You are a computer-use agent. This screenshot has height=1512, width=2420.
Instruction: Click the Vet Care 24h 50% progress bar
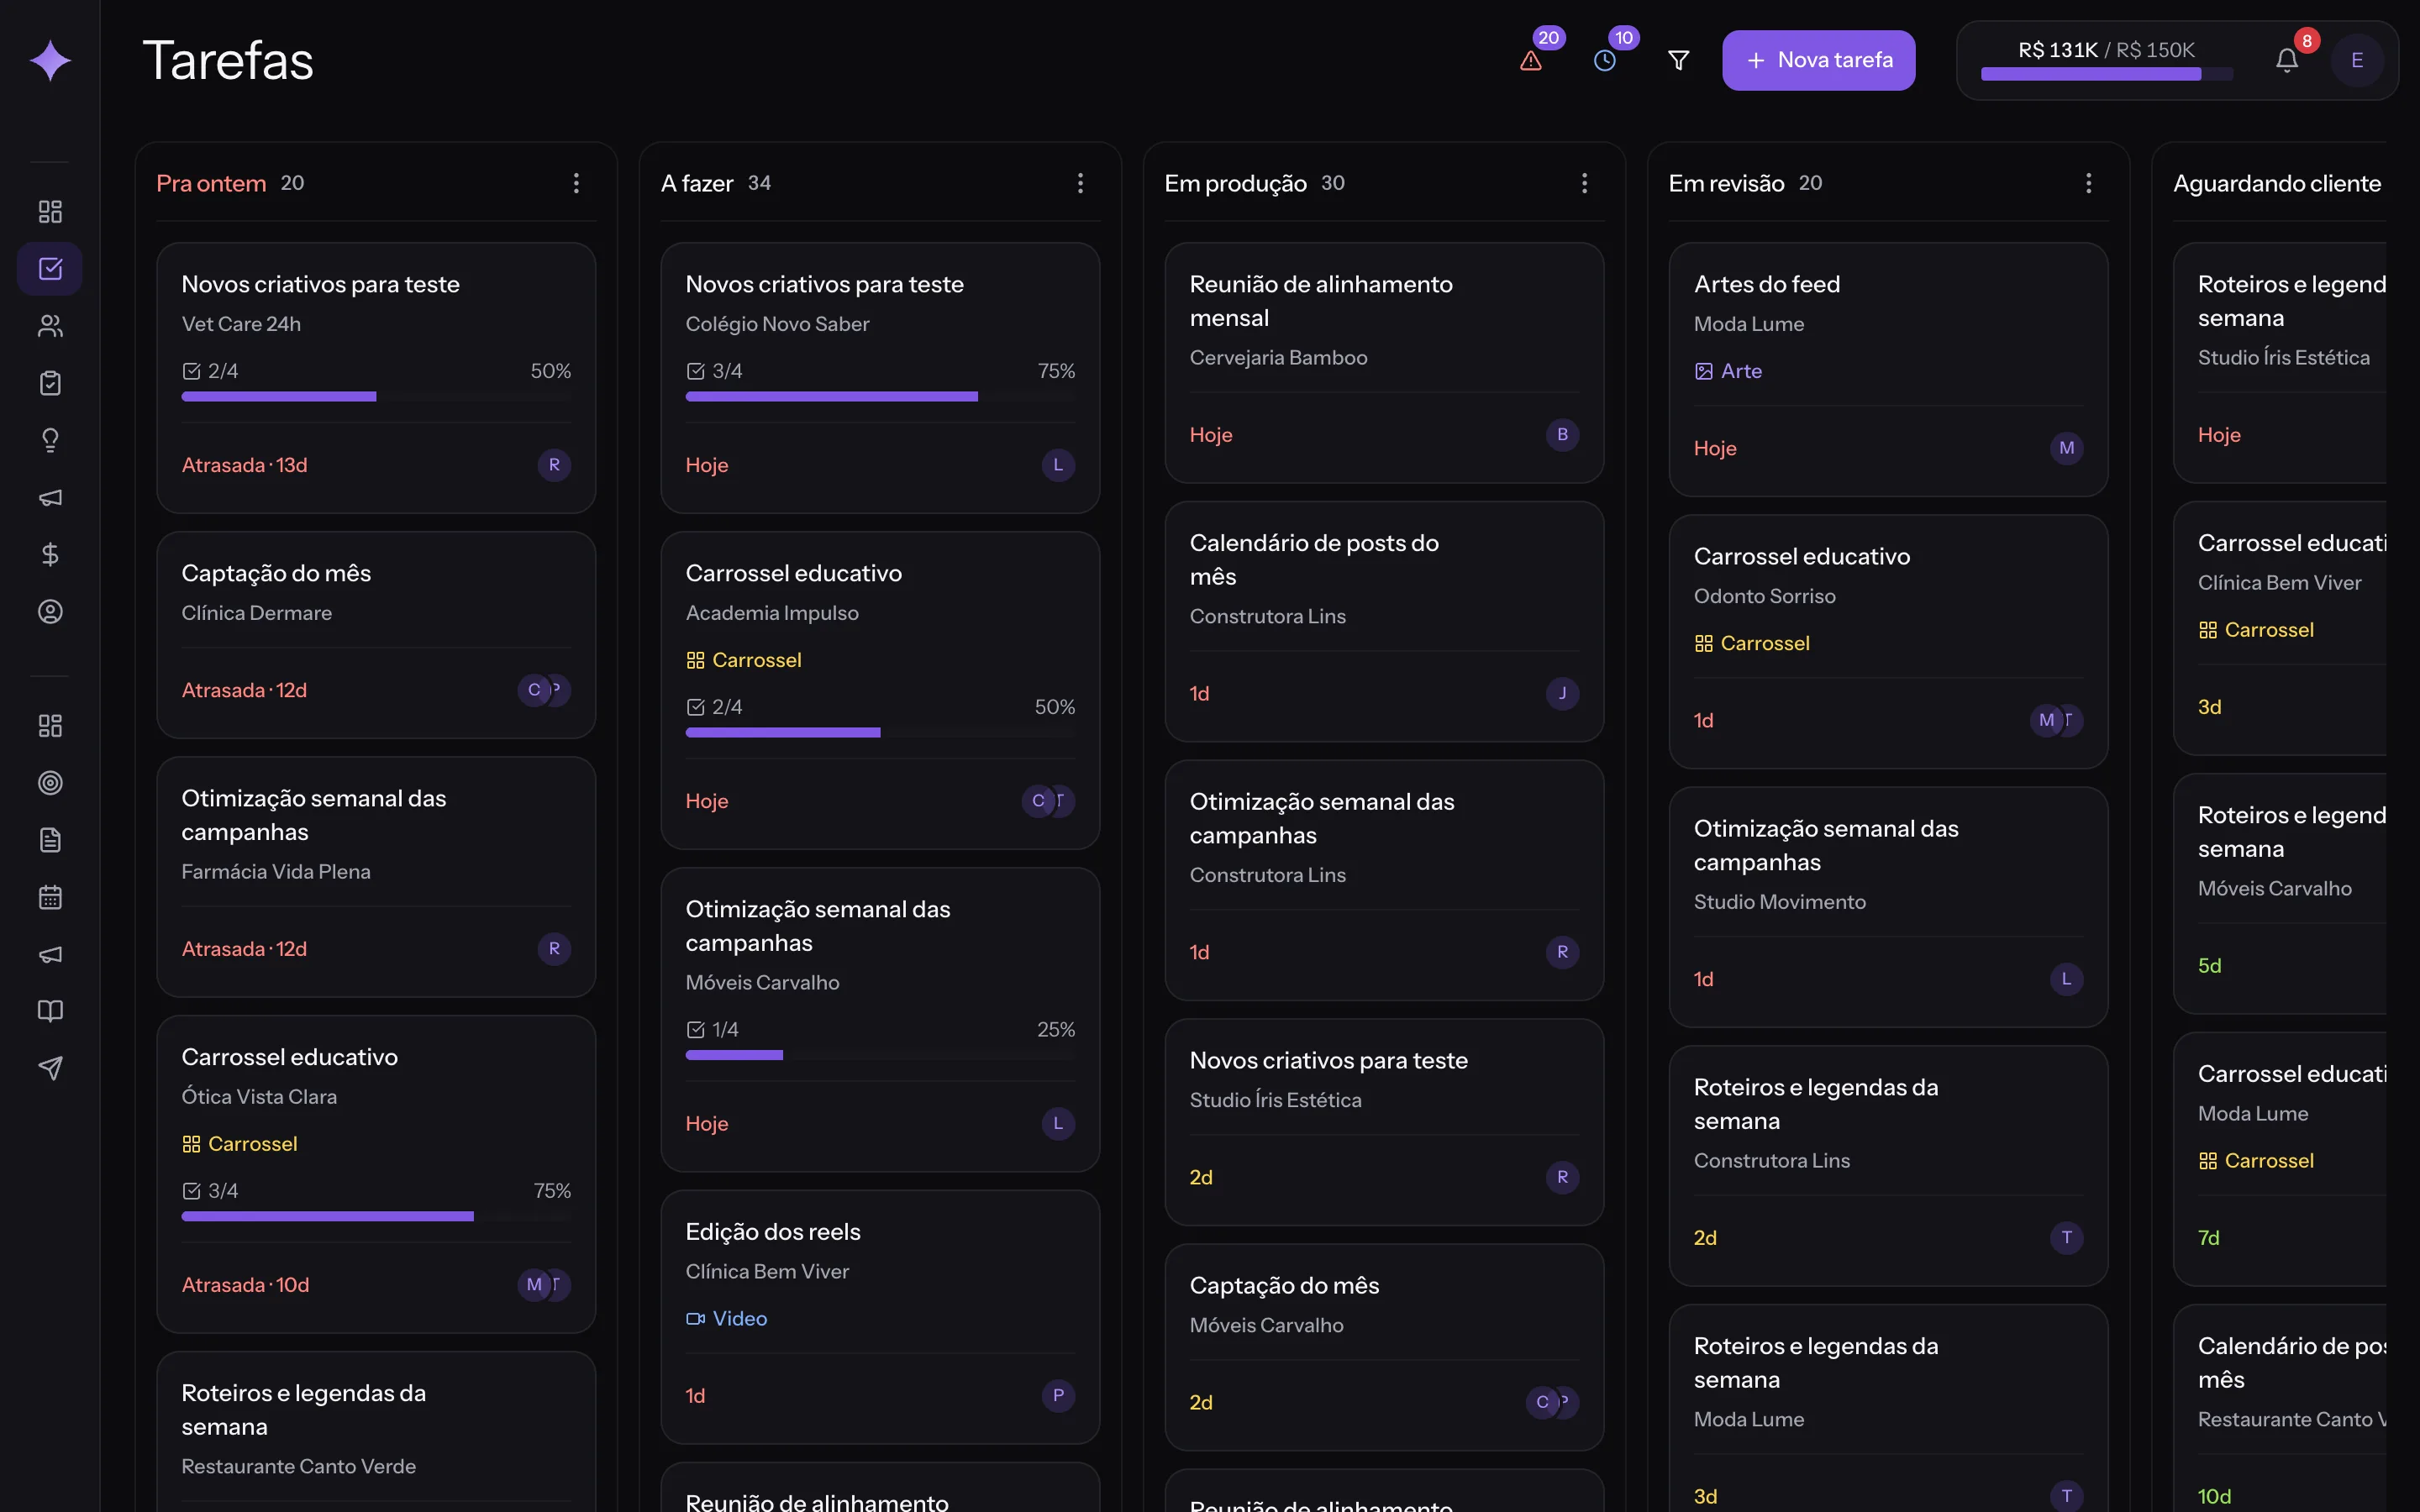coord(376,397)
